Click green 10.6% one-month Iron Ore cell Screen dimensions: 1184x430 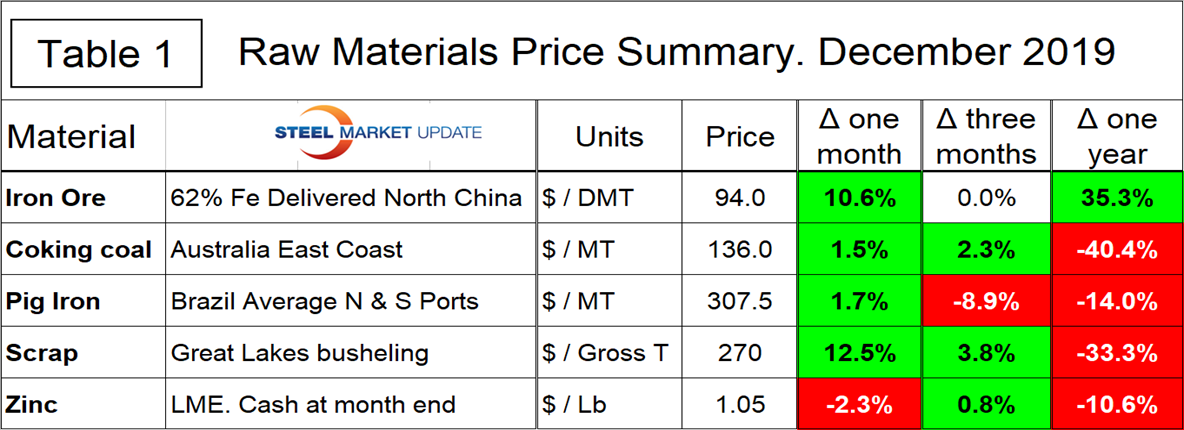click(858, 198)
